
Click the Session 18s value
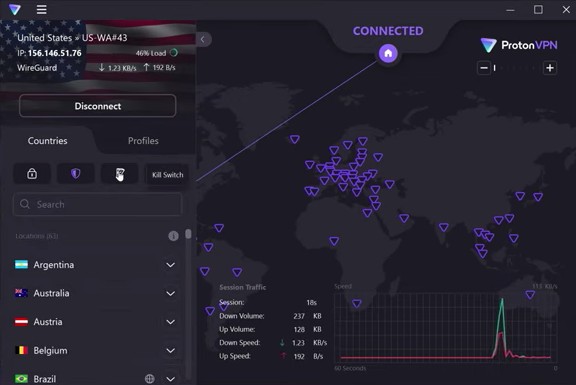[312, 303]
